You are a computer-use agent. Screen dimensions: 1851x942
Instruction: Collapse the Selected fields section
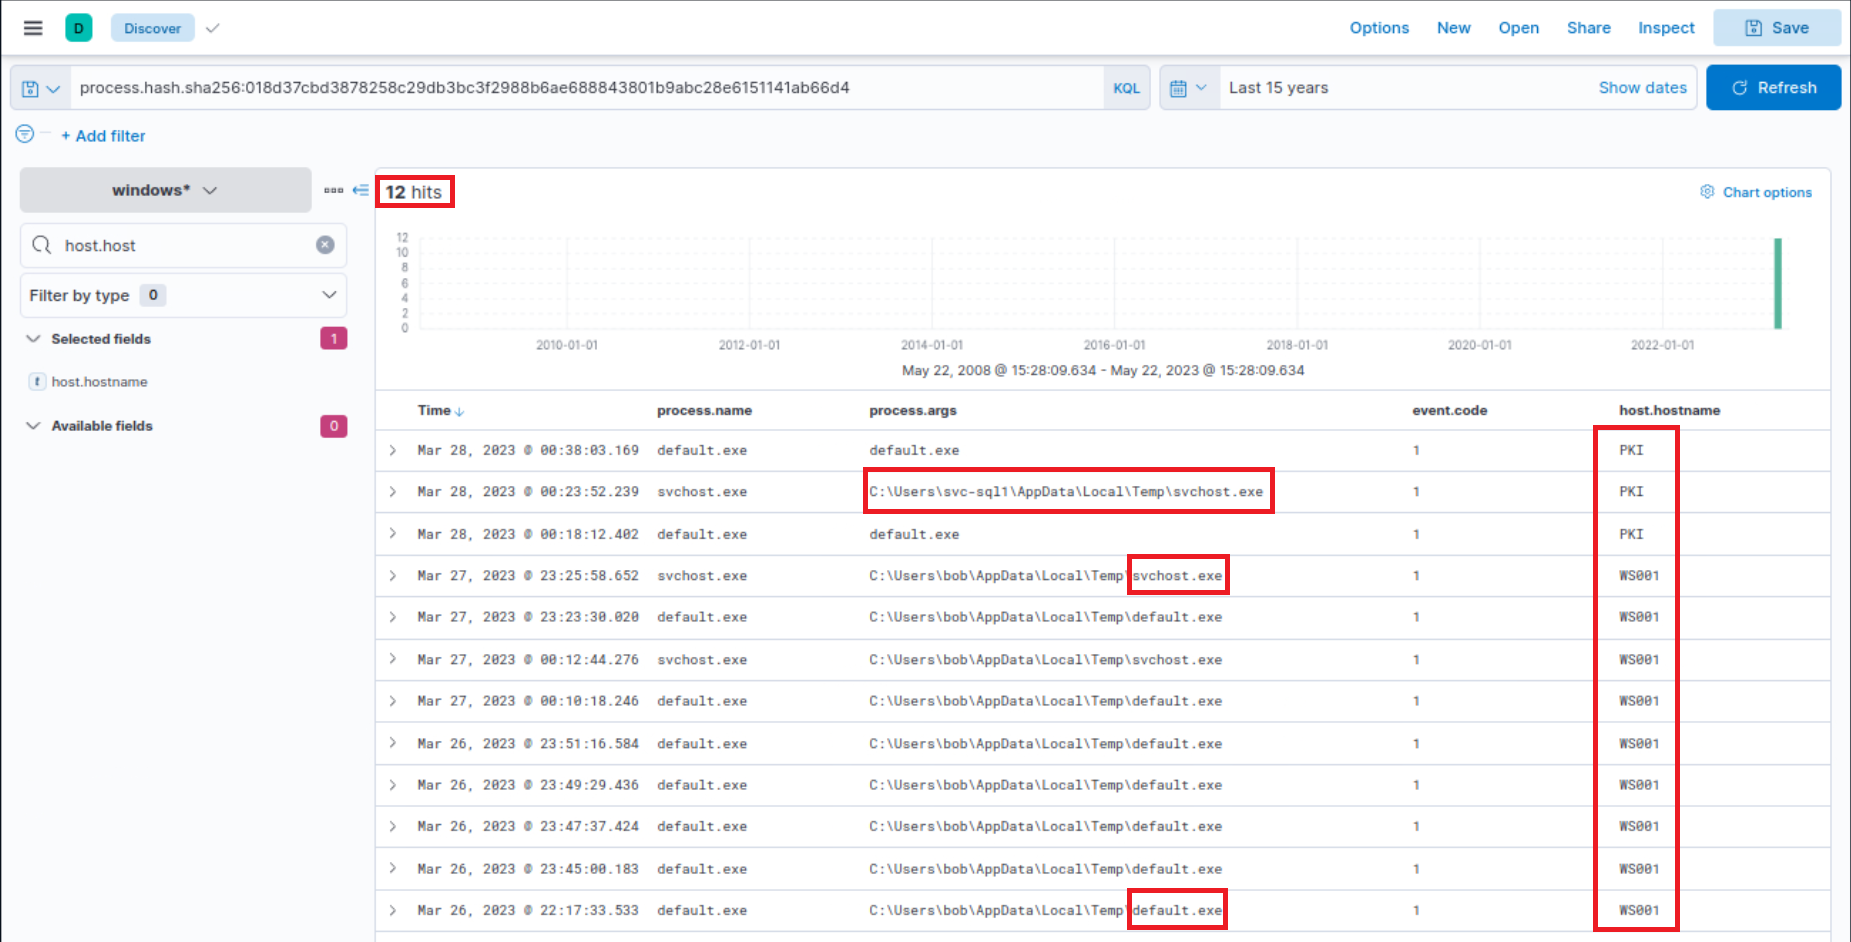34,338
